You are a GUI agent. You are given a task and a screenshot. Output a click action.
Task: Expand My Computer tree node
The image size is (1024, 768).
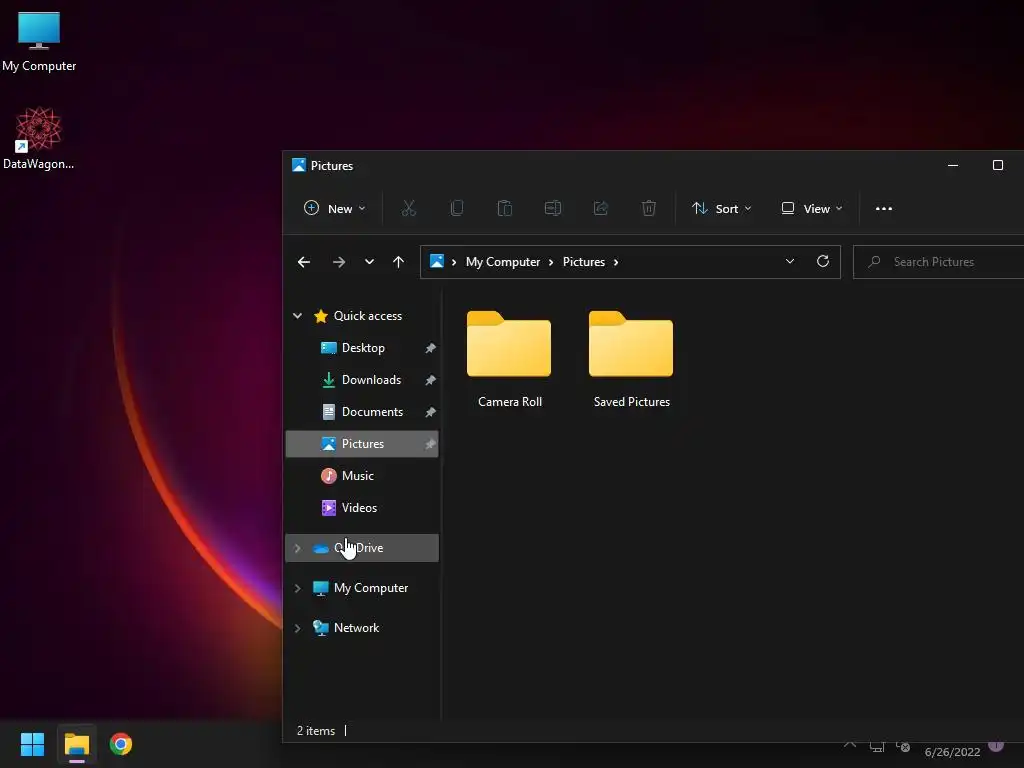(297, 588)
